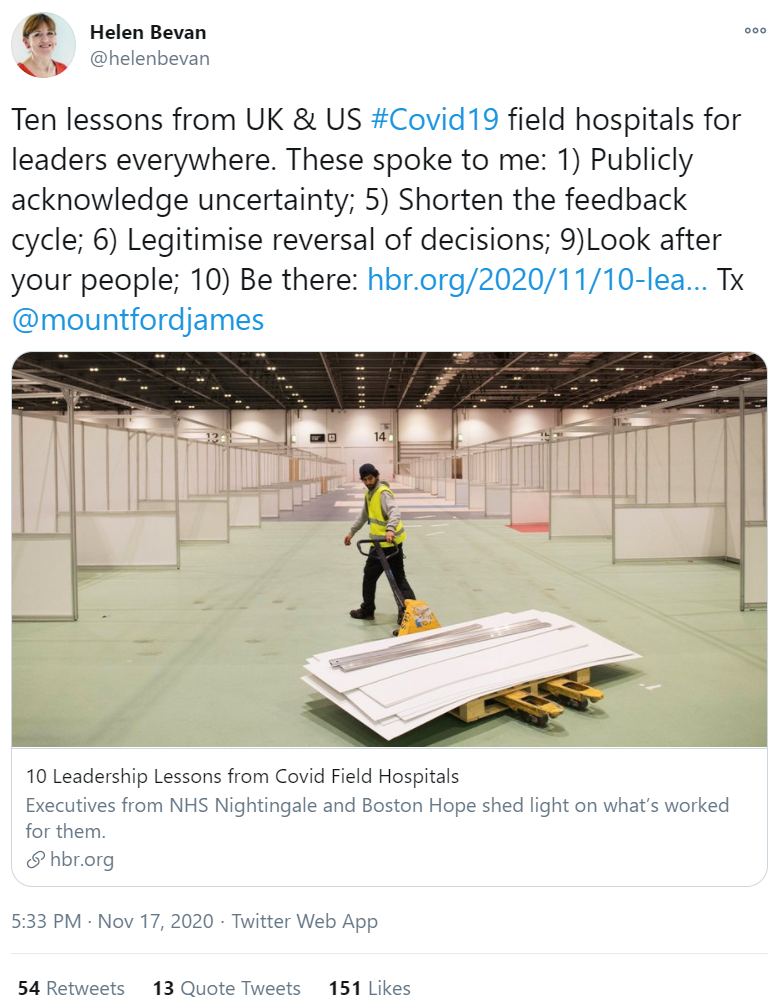Viewport: 779px width, 1006px height.
Task: Open the @helenbevan handle
Action: click(150, 58)
